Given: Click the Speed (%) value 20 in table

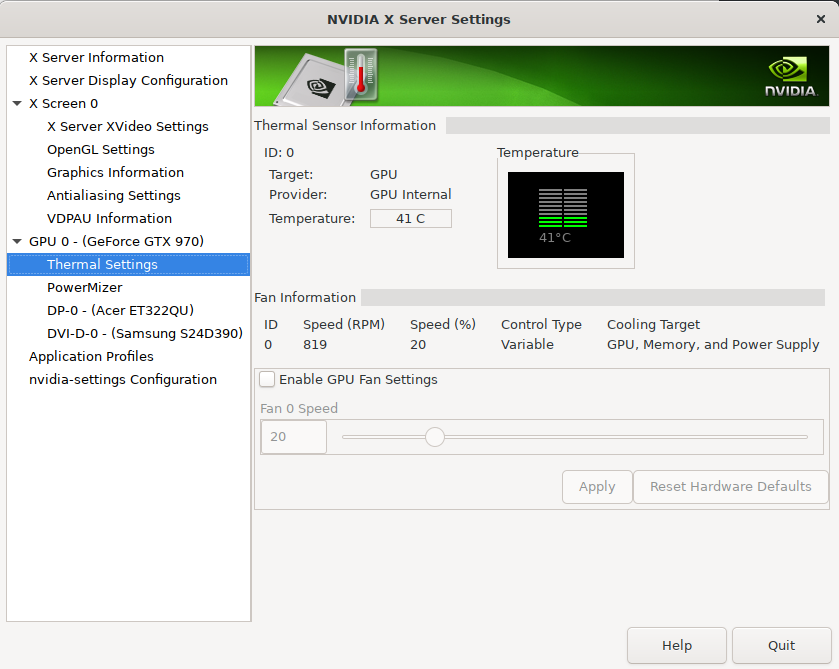Looking at the screenshot, I should (x=418, y=344).
